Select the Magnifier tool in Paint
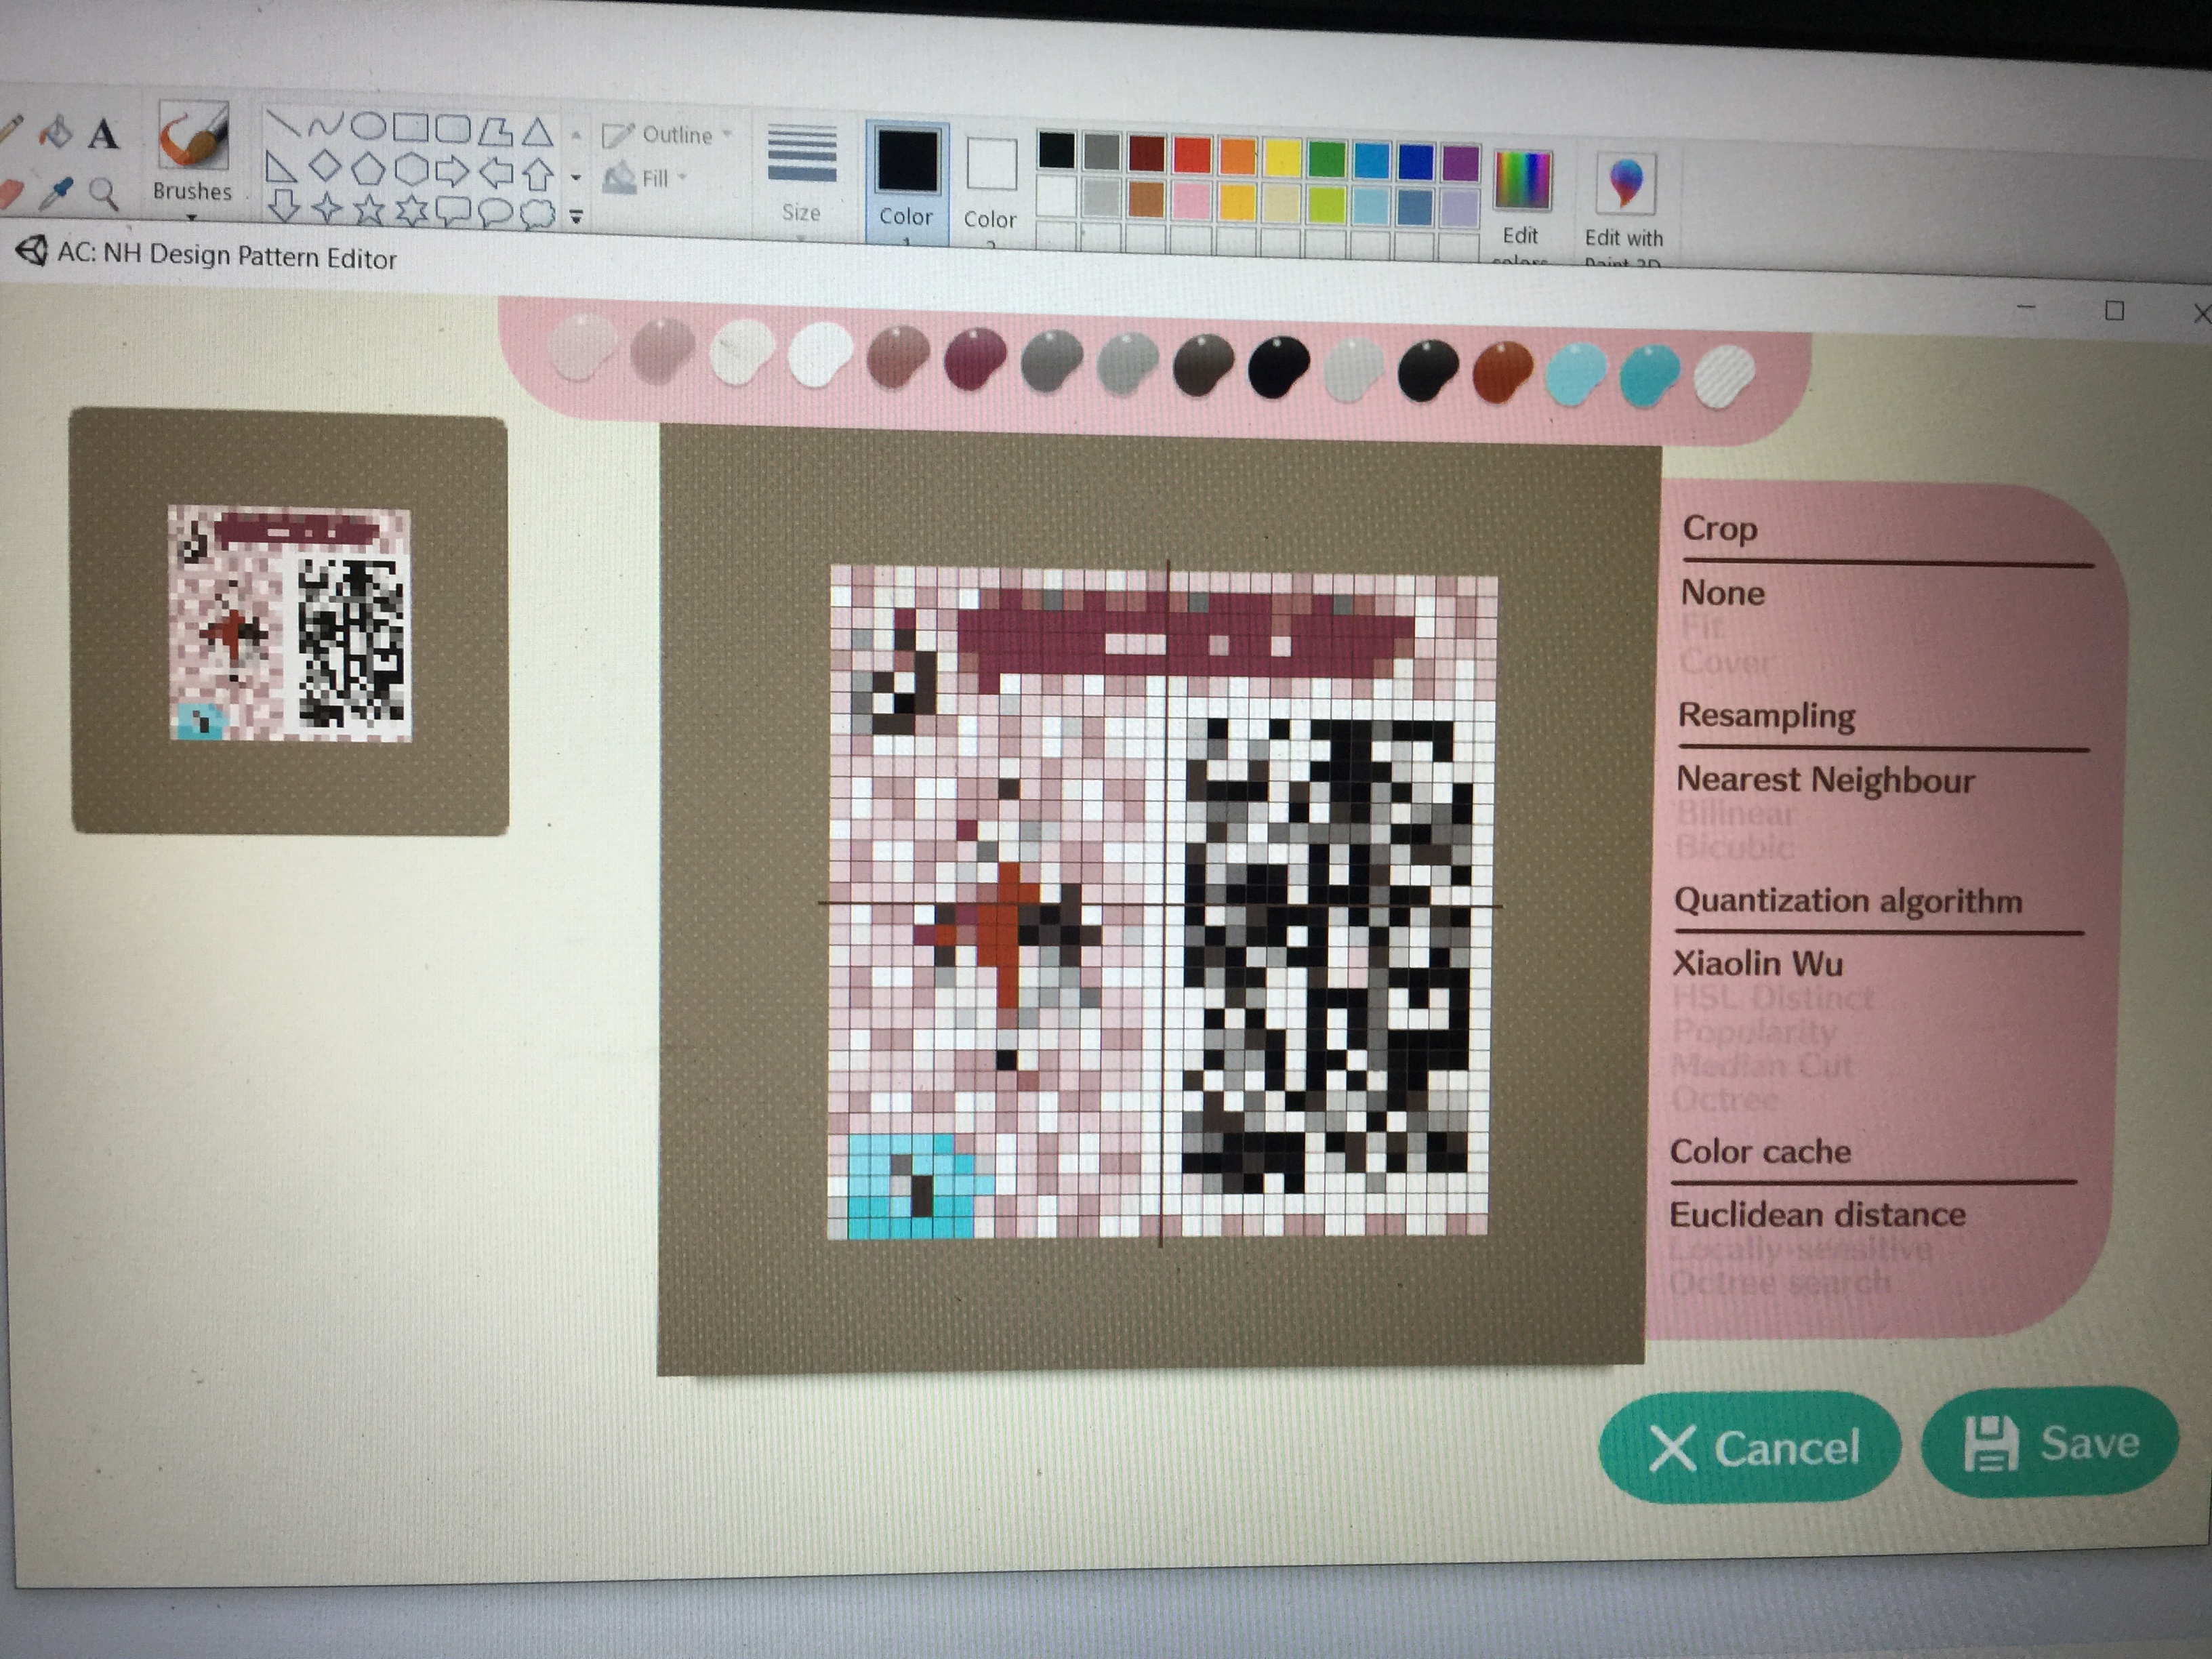The image size is (2212, 1659). (x=103, y=193)
